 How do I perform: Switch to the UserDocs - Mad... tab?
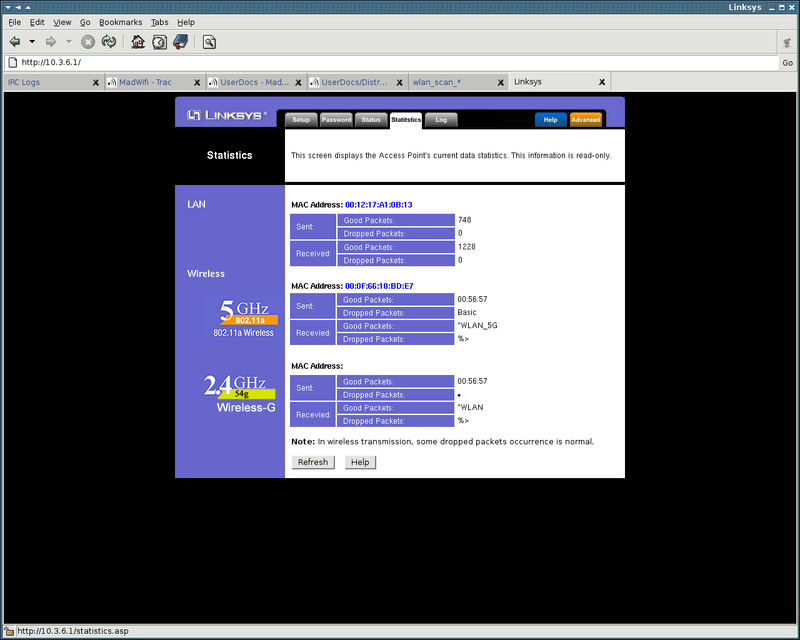click(255, 82)
